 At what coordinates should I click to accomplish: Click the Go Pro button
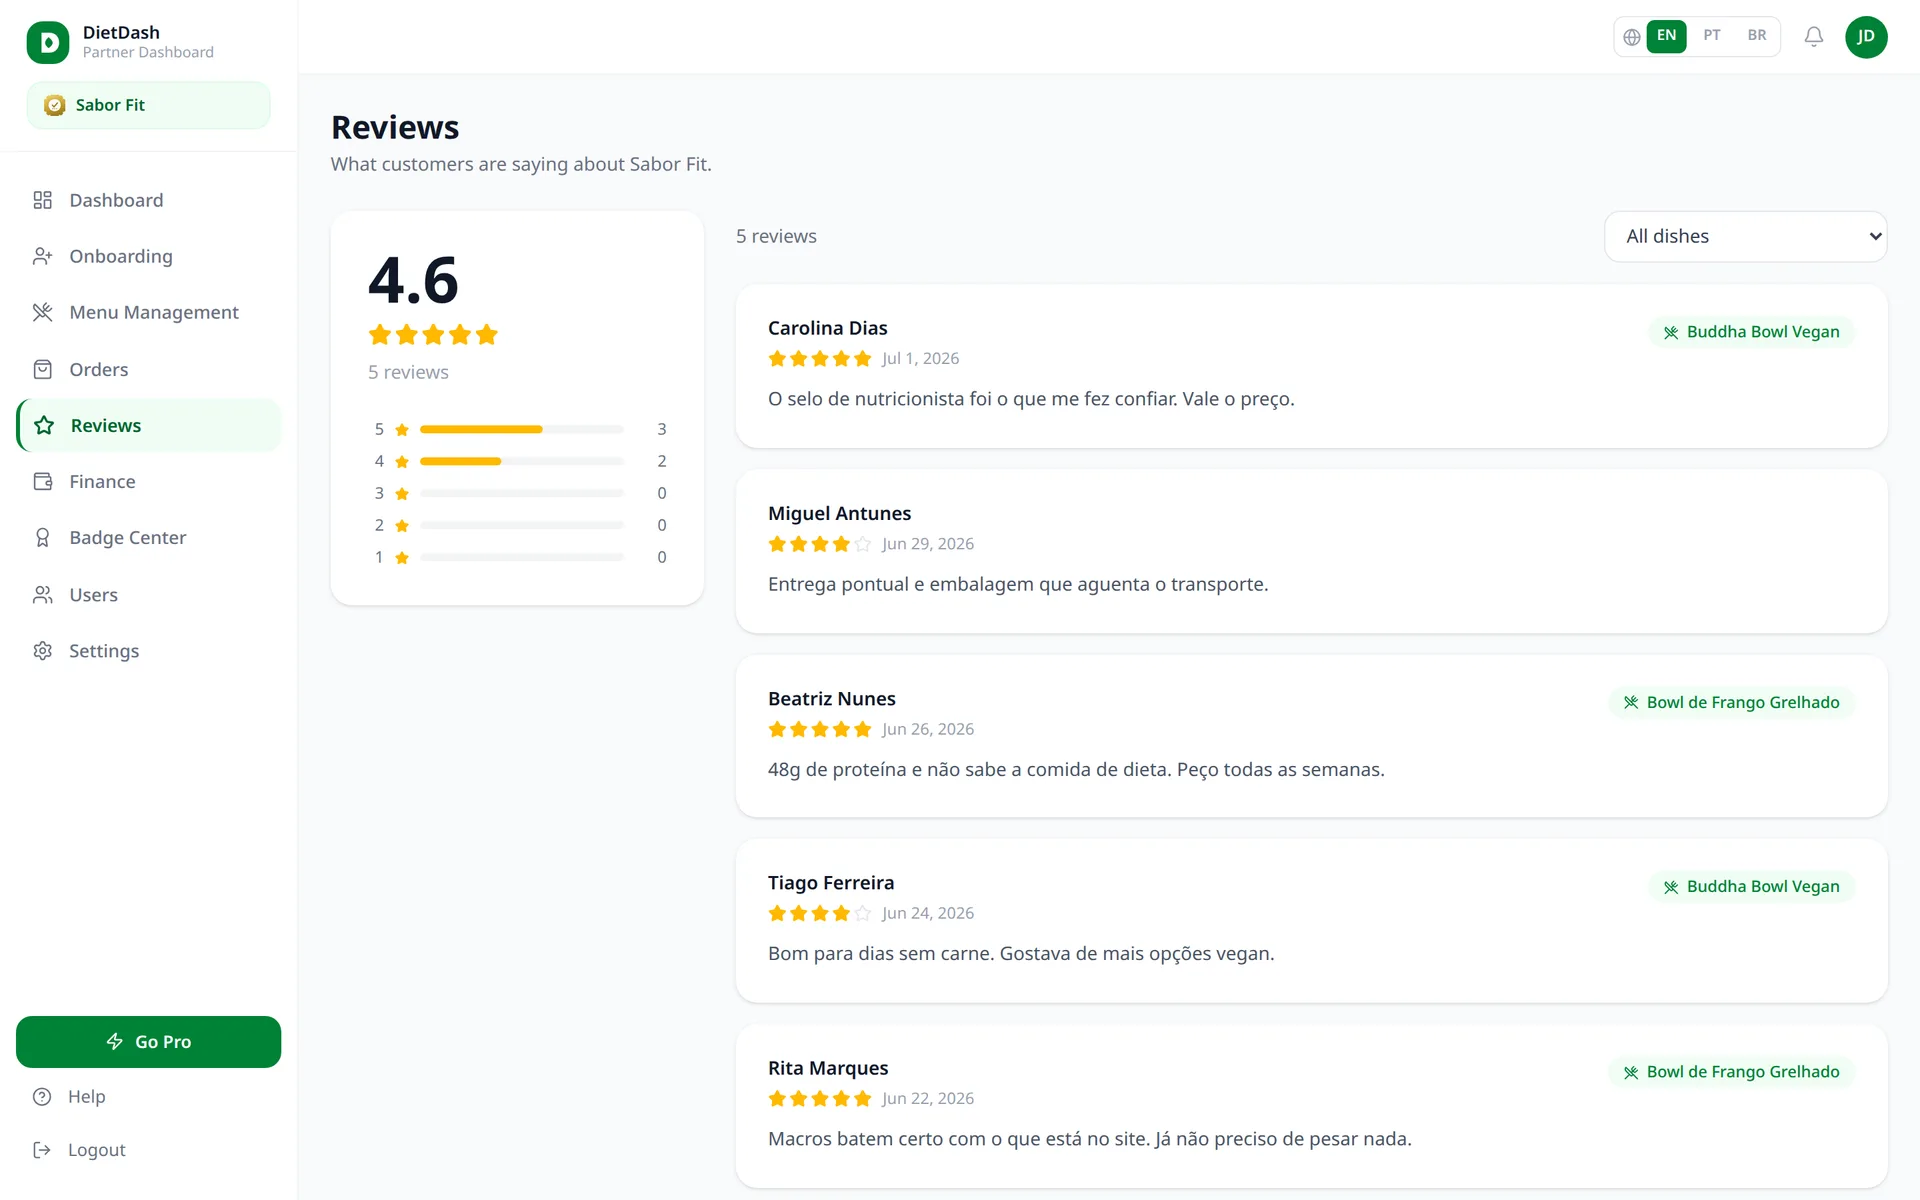[x=148, y=1042]
